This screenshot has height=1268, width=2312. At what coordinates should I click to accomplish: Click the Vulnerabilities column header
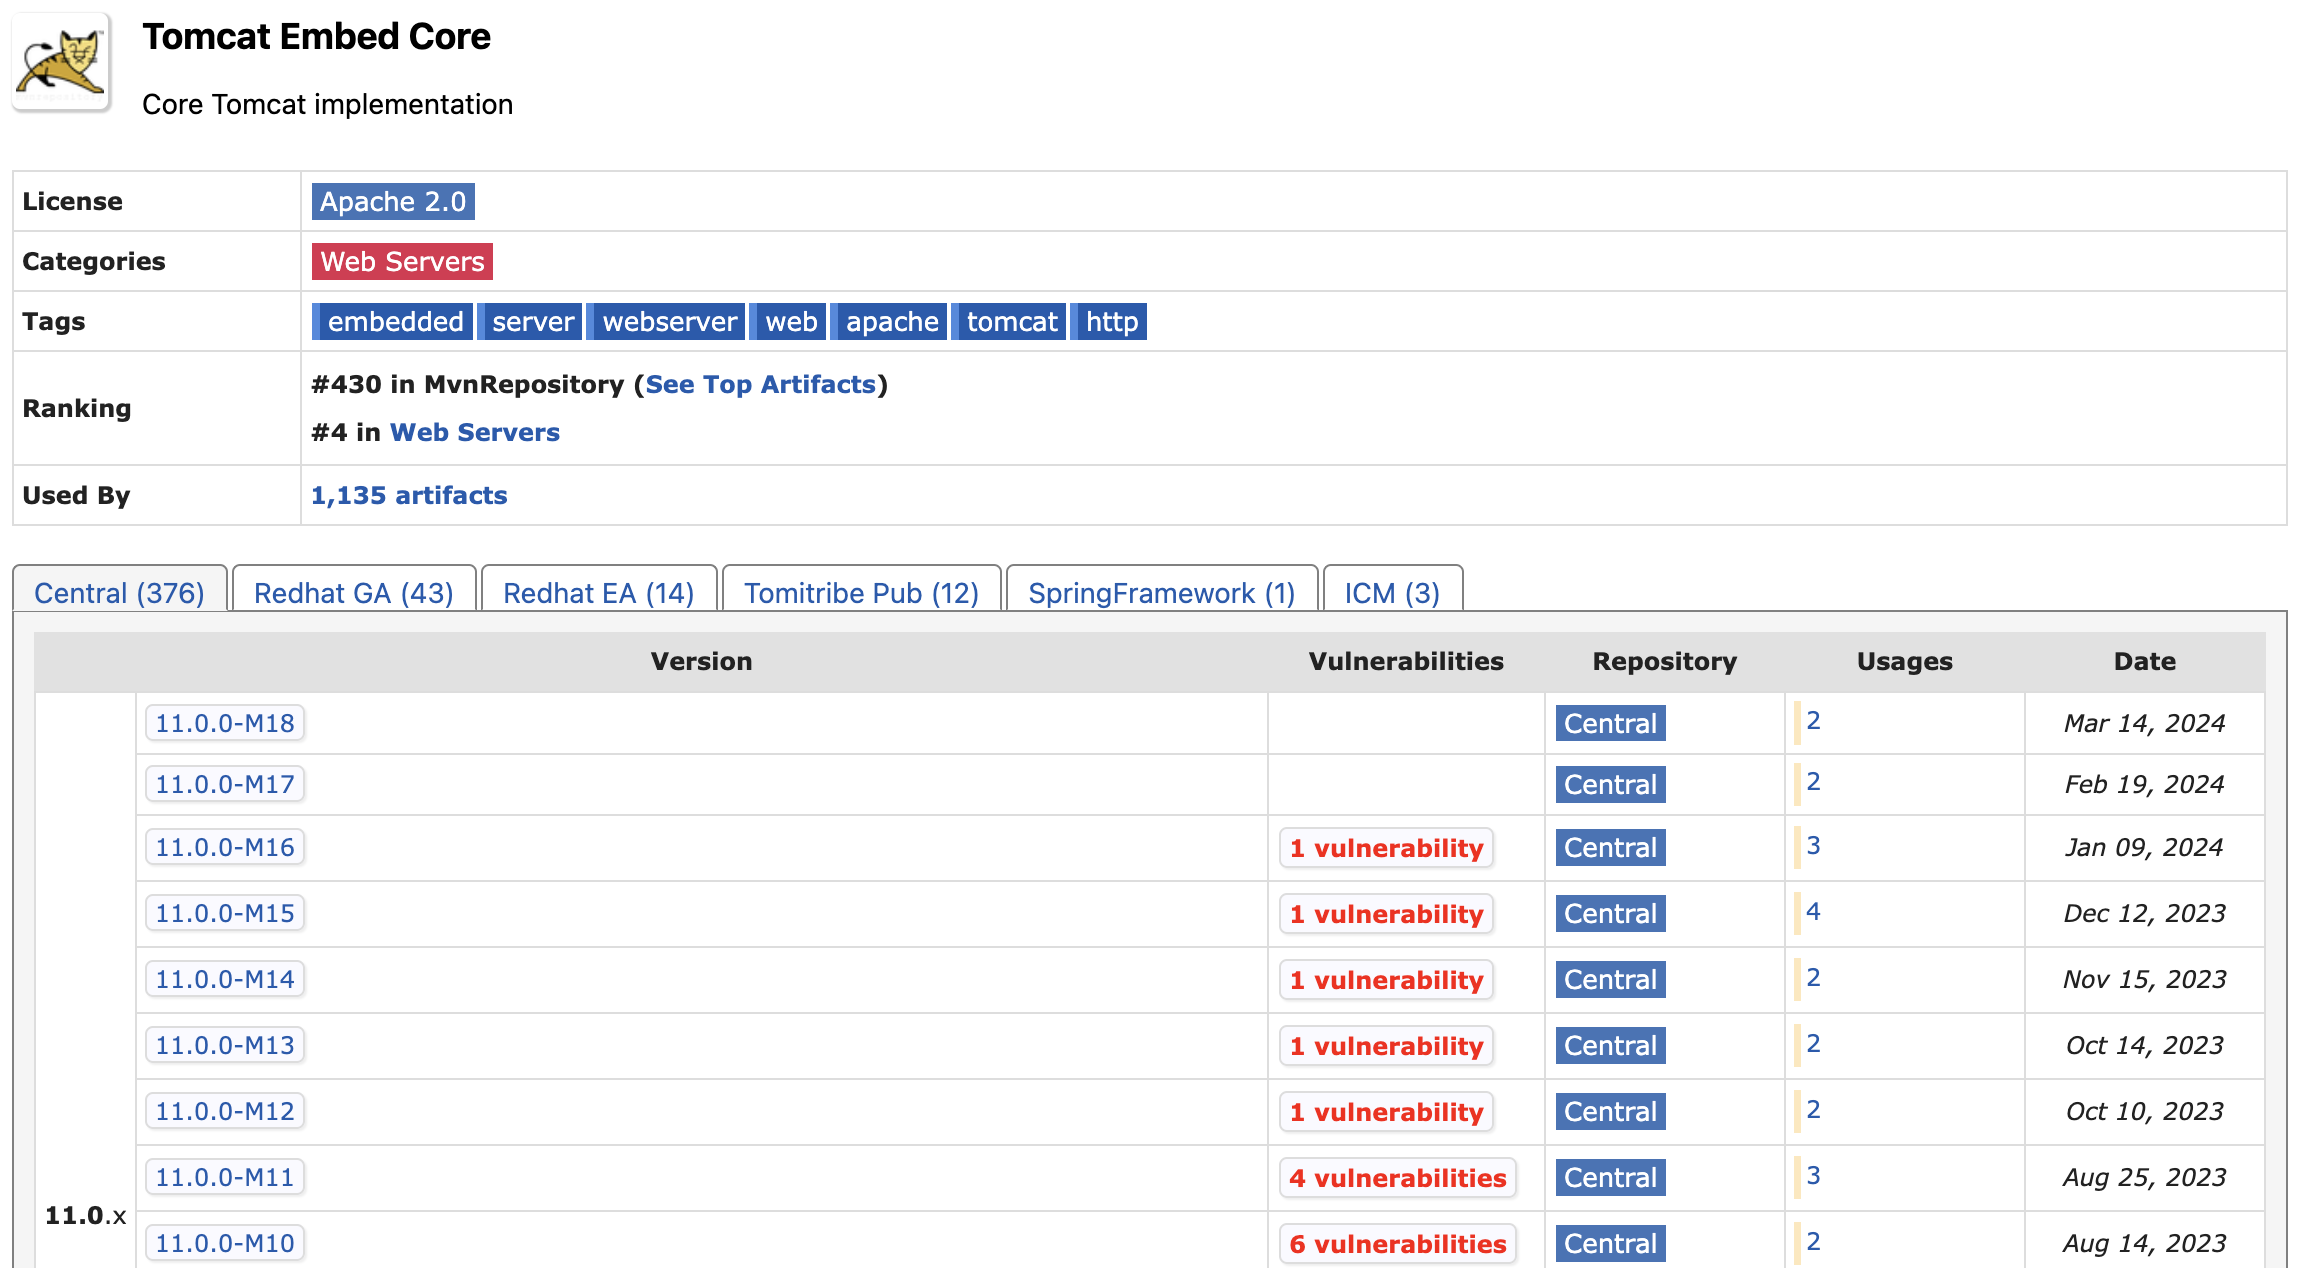pyautogui.click(x=1406, y=661)
